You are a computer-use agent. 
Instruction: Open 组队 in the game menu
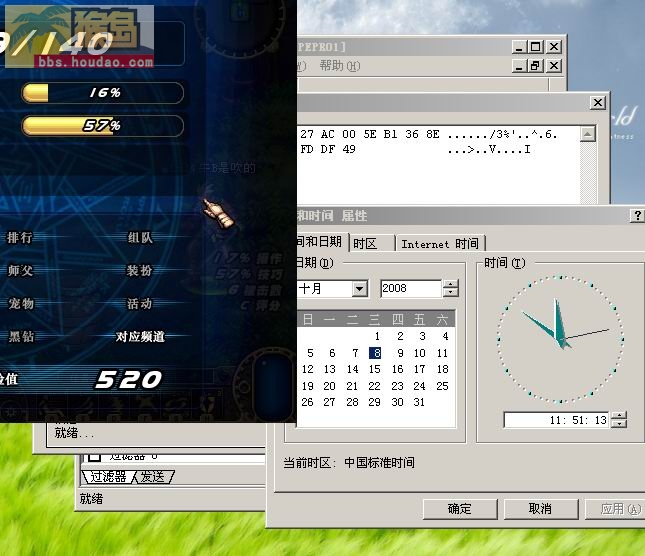pos(140,237)
